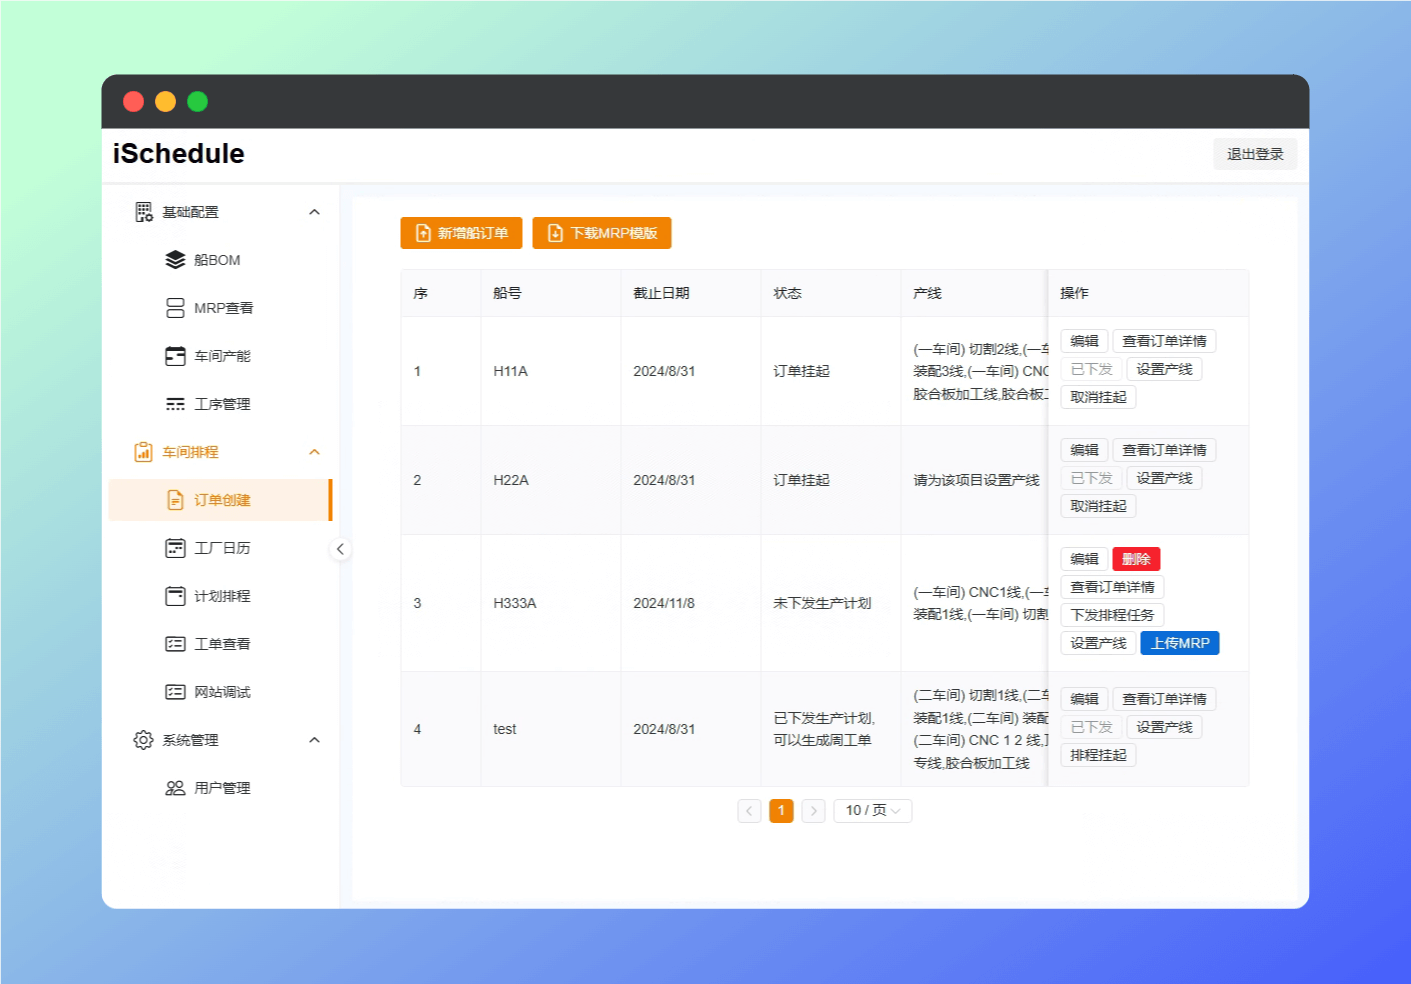
Task: Open 网站调试 menu item
Action: [x=220, y=692]
